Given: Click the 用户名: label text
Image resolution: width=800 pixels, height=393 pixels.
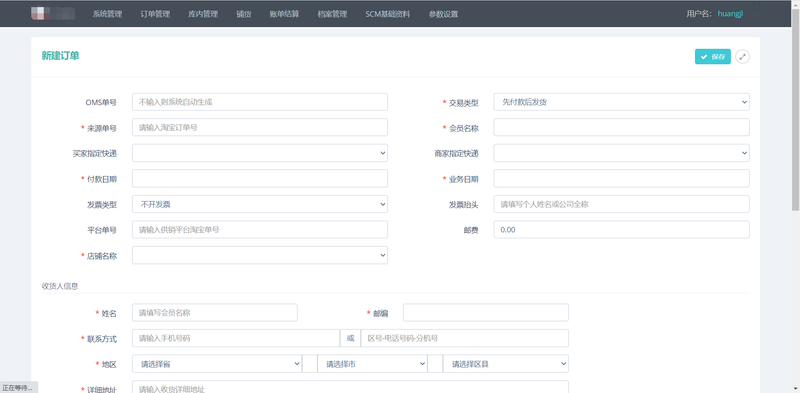Looking at the screenshot, I should coord(699,14).
